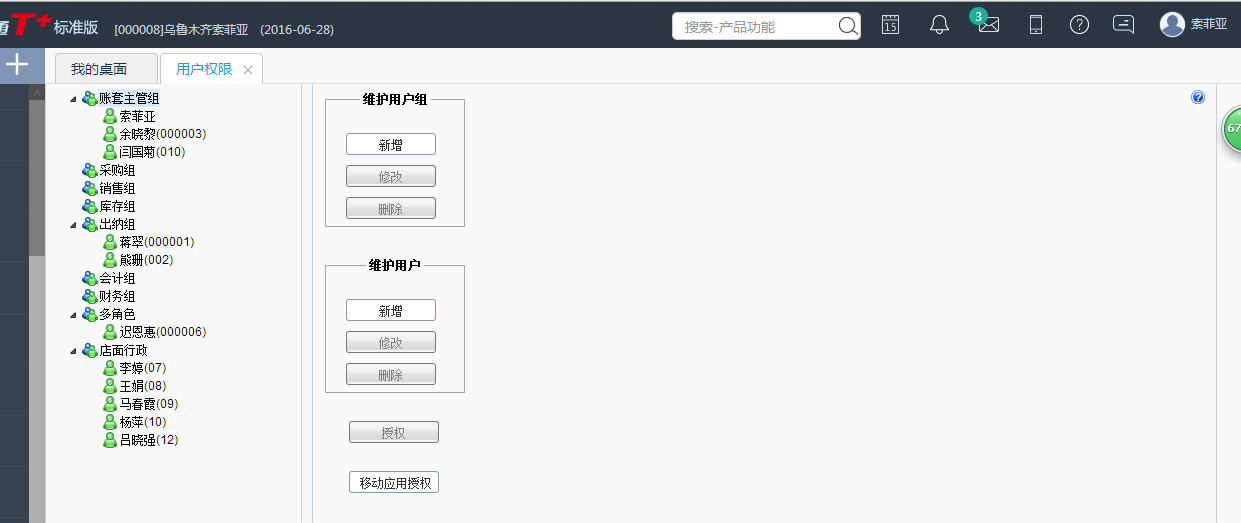Click 新增 under 维护用户组
The image size is (1241, 523).
pyautogui.click(x=391, y=144)
